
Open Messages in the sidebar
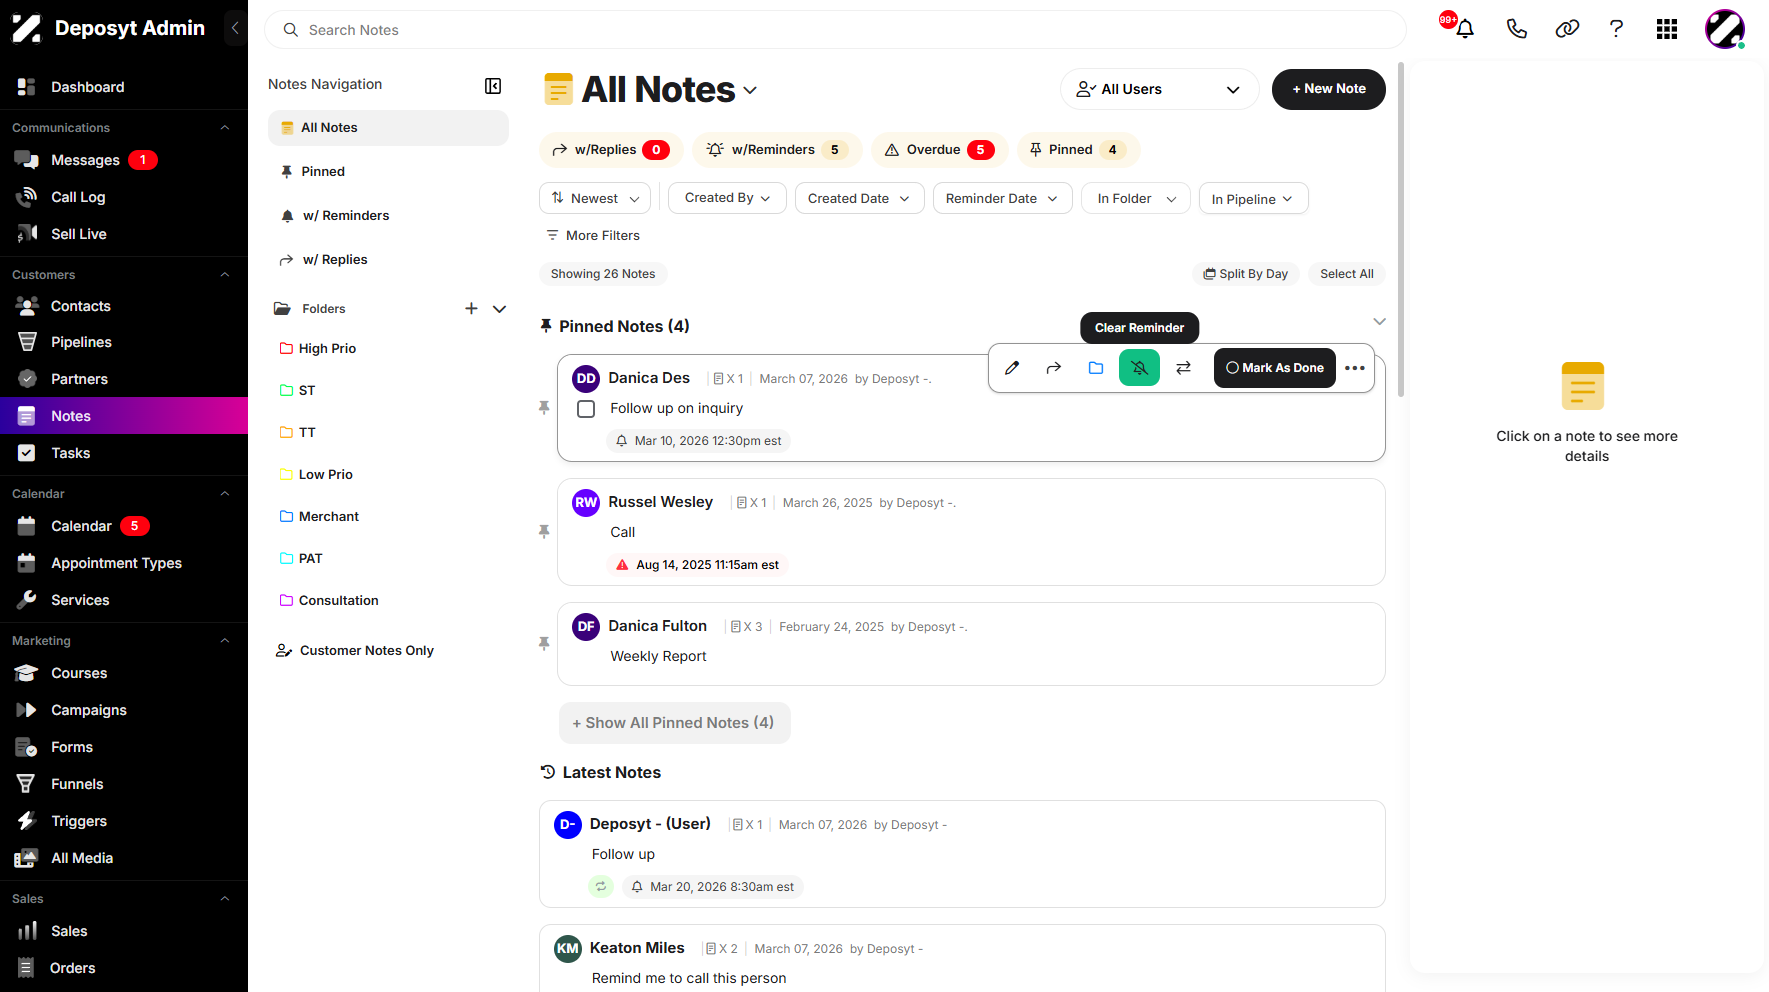pos(124,160)
